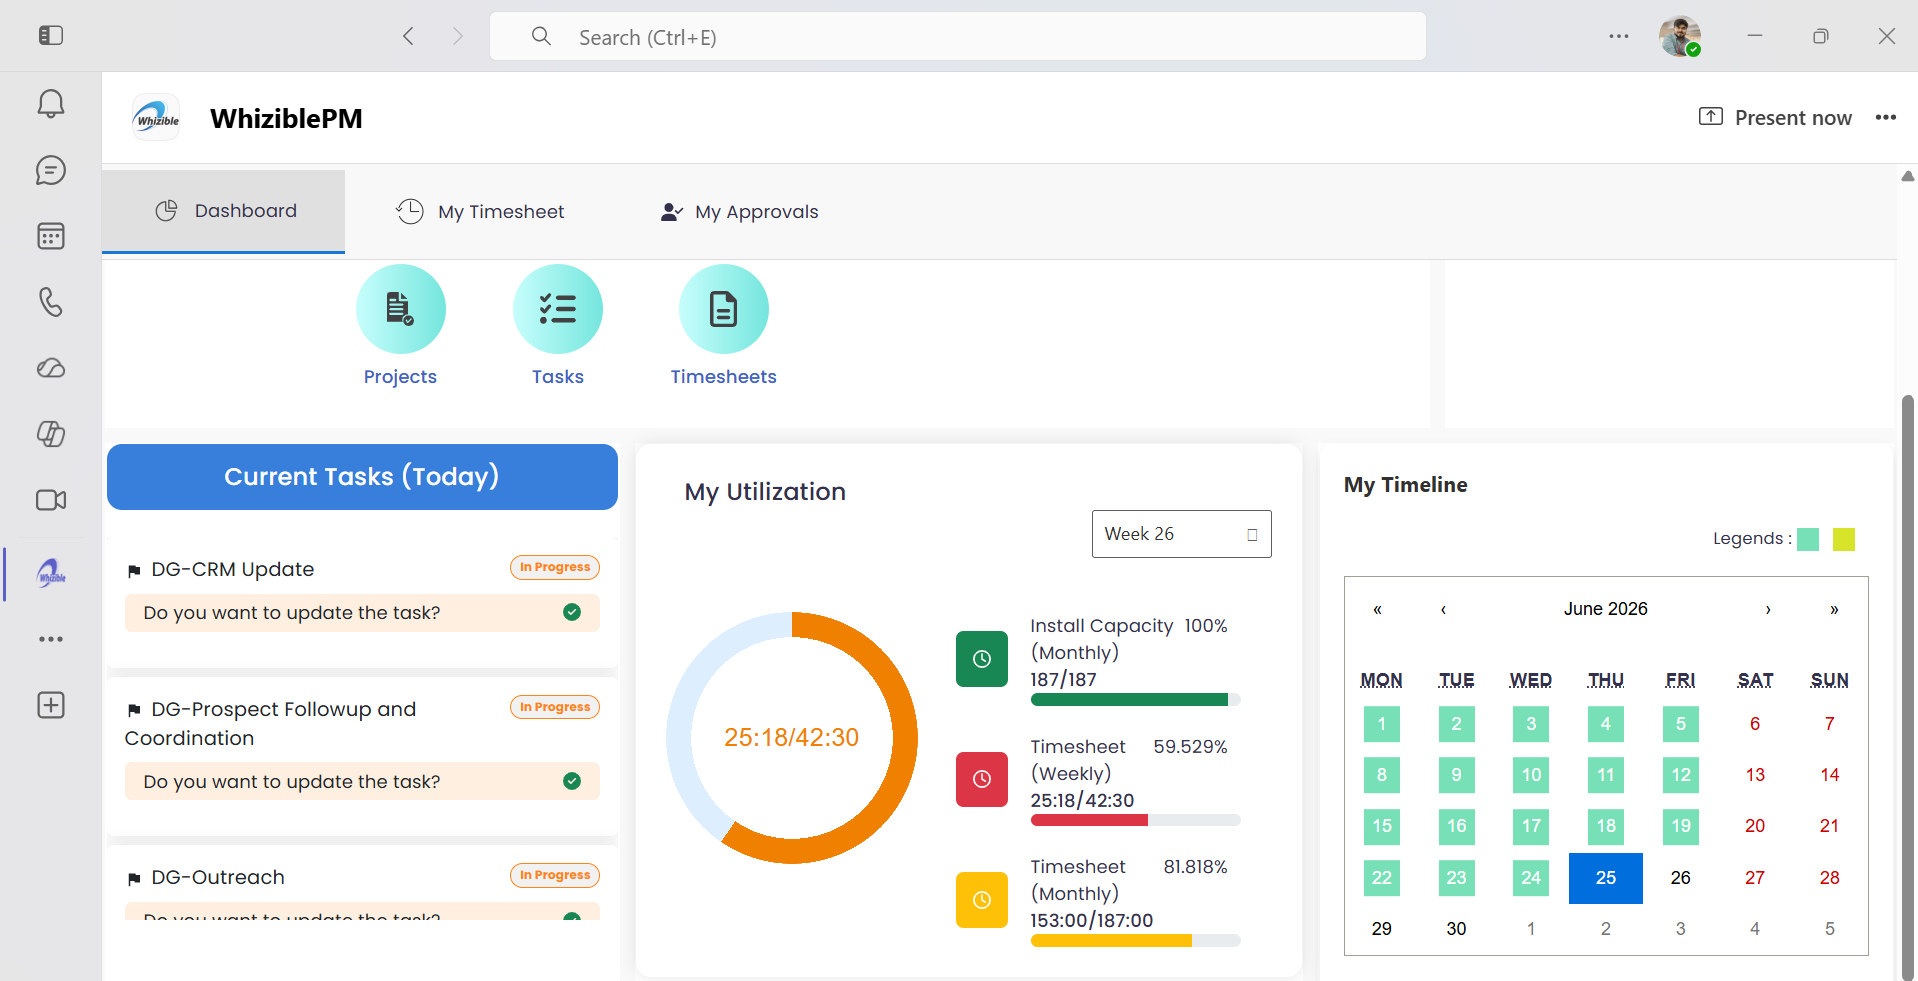Click In Progress badge for DG-Outreach
The image size is (1918, 981).
click(x=555, y=875)
